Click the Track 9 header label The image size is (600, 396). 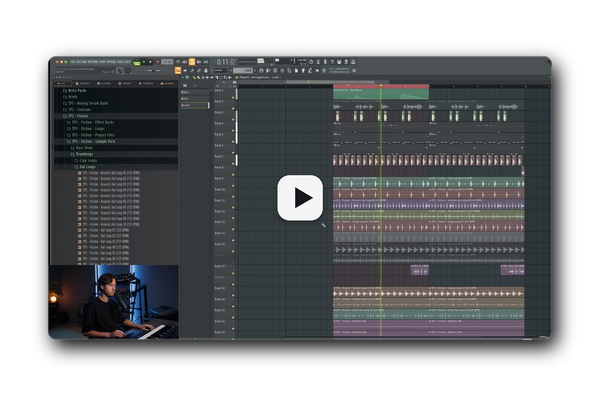(218, 178)
